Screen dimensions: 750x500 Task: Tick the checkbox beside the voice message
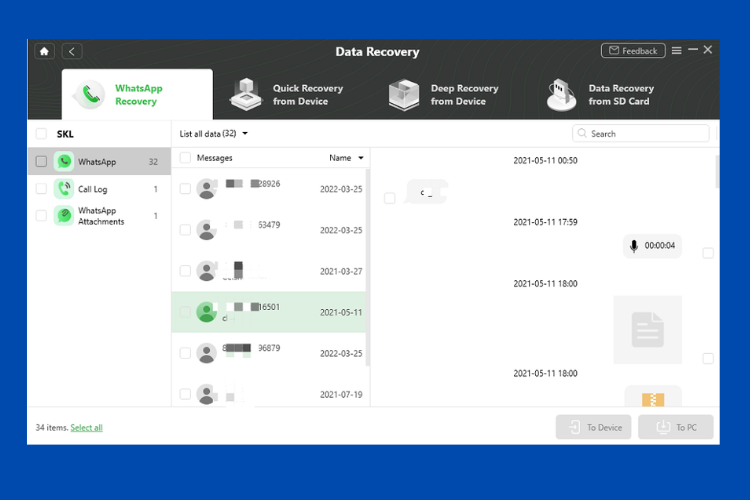[x=708, y=253]
